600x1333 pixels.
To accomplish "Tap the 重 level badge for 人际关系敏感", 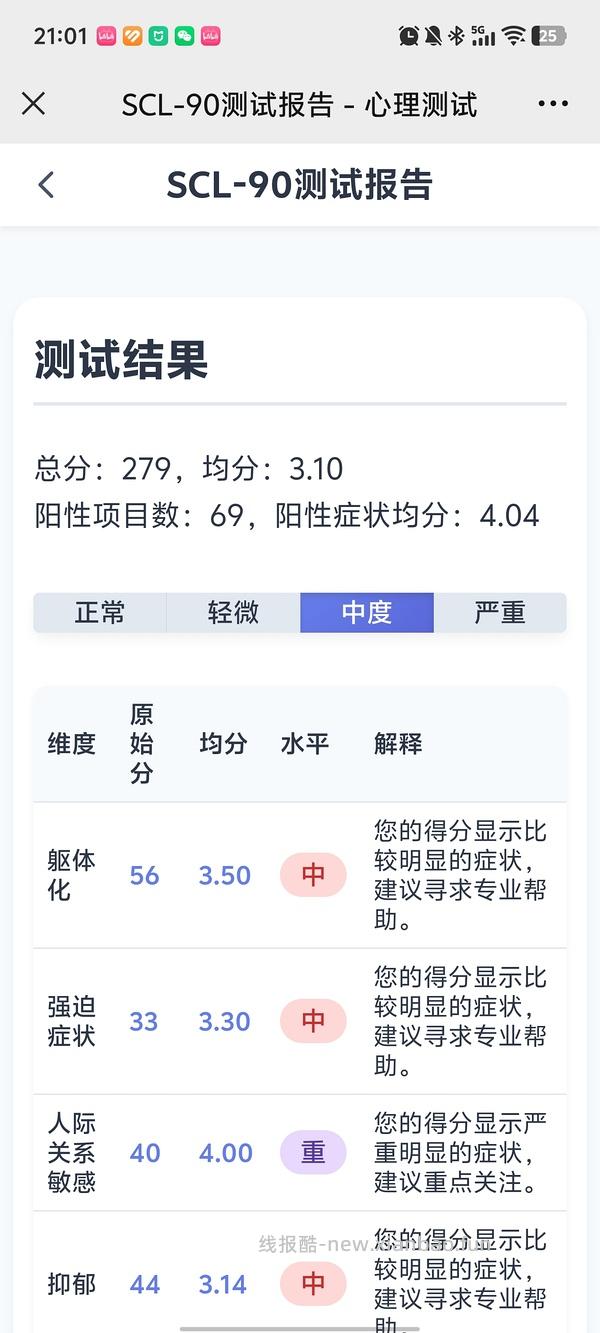I will click(x=313, y=1153).
